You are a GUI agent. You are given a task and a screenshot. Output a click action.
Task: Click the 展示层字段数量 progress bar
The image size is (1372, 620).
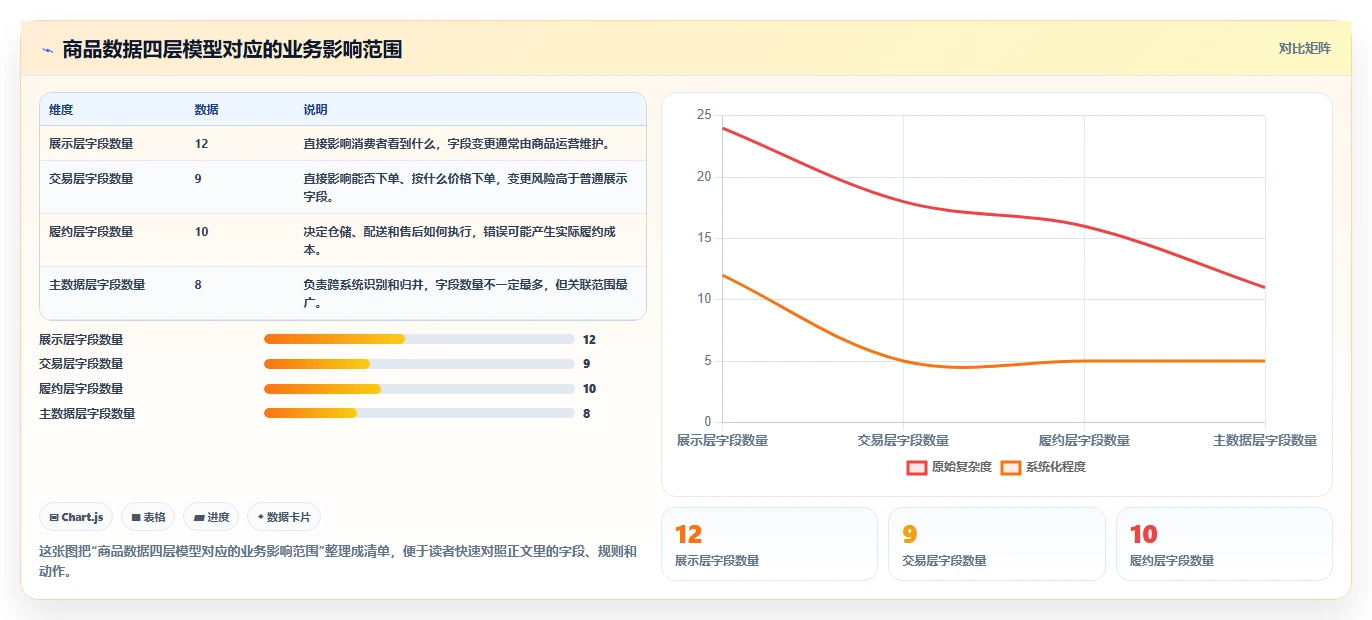(x=419, y=339)
